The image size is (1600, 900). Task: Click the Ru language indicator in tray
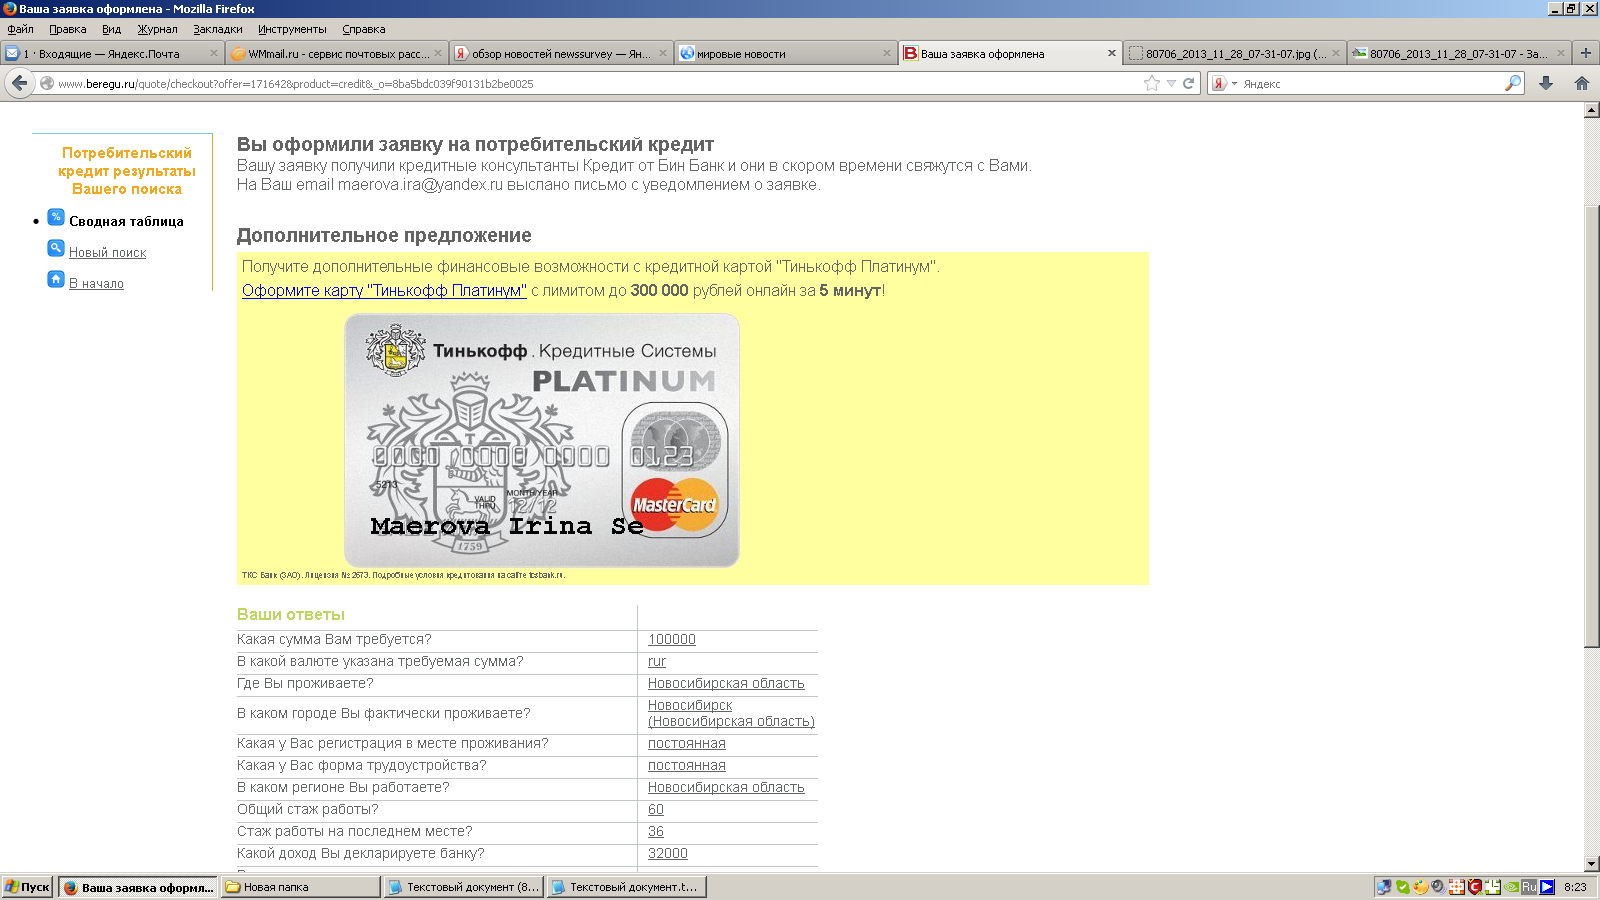click(1529, 887)
